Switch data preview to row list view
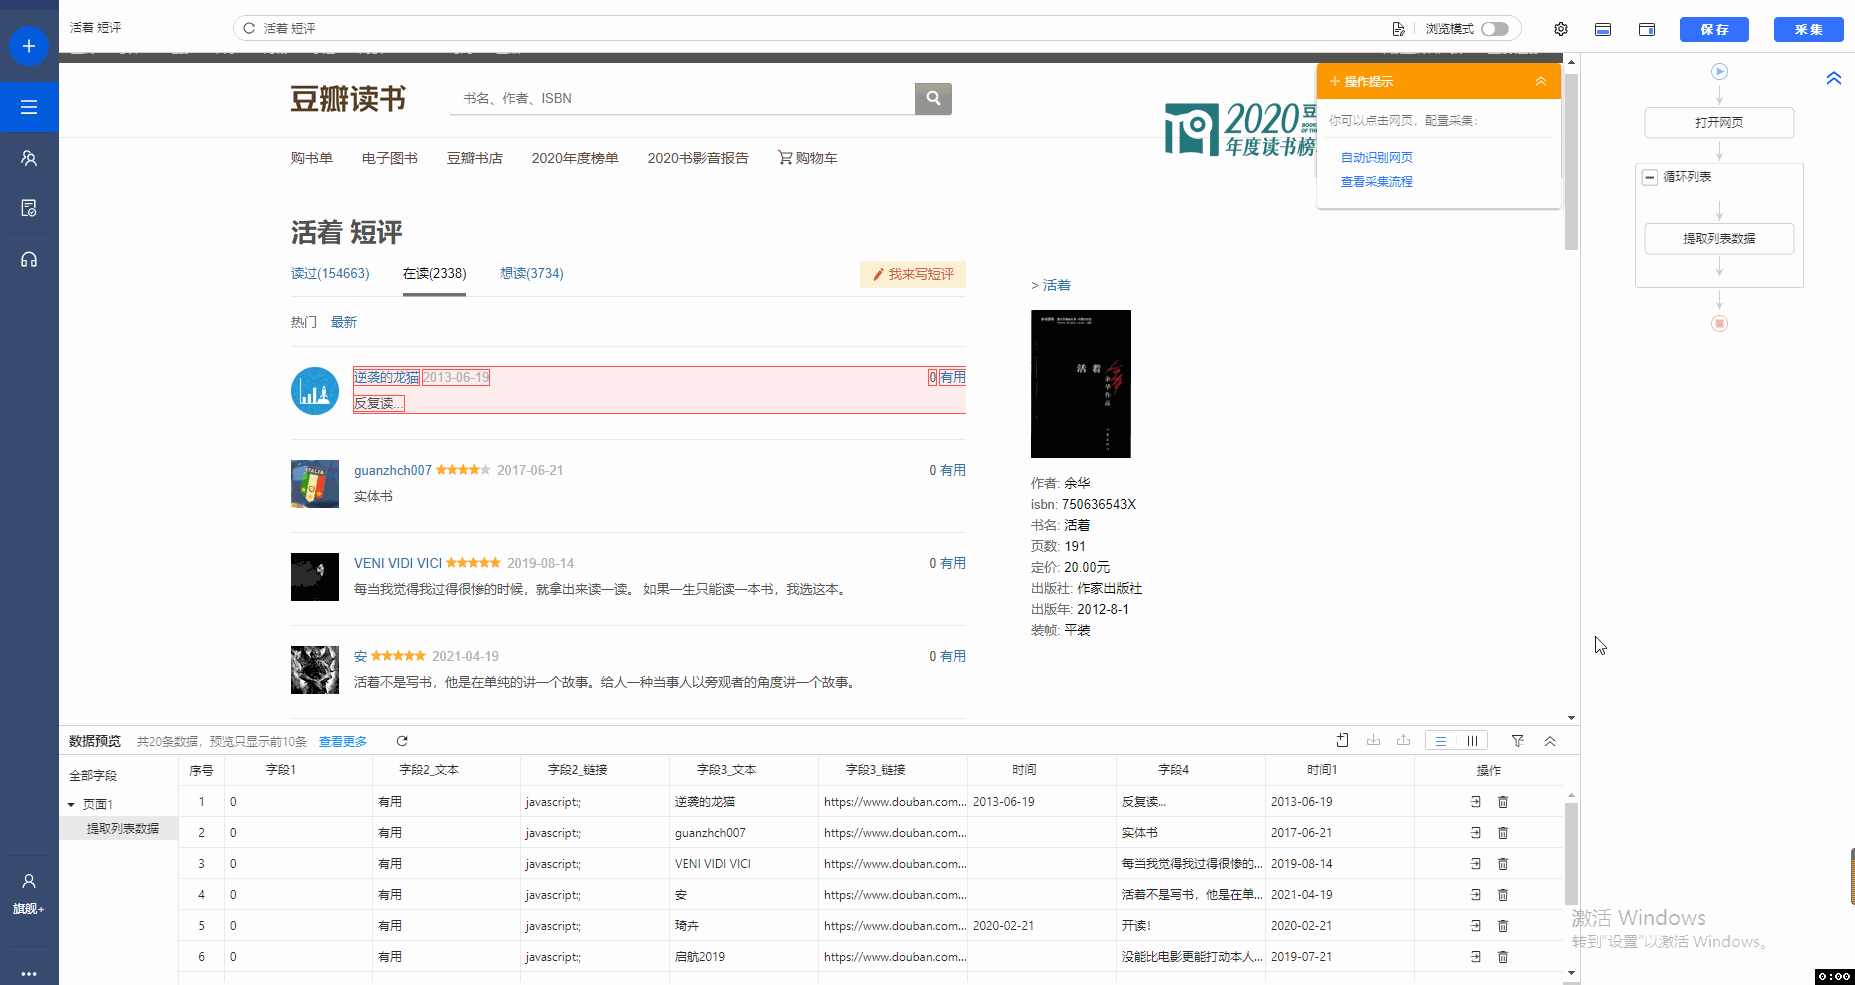The height and width of the screenshot is (985, 1855). pyautogui.click(x=1441, y=741)
